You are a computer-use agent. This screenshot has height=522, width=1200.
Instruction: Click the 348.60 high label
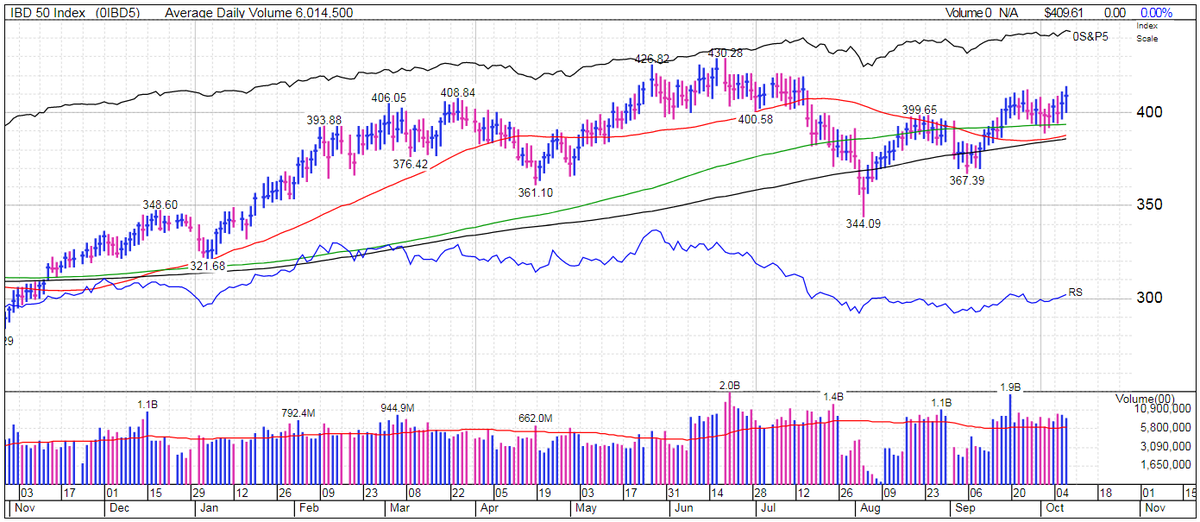pyautogui.click(x=160, y=204)
